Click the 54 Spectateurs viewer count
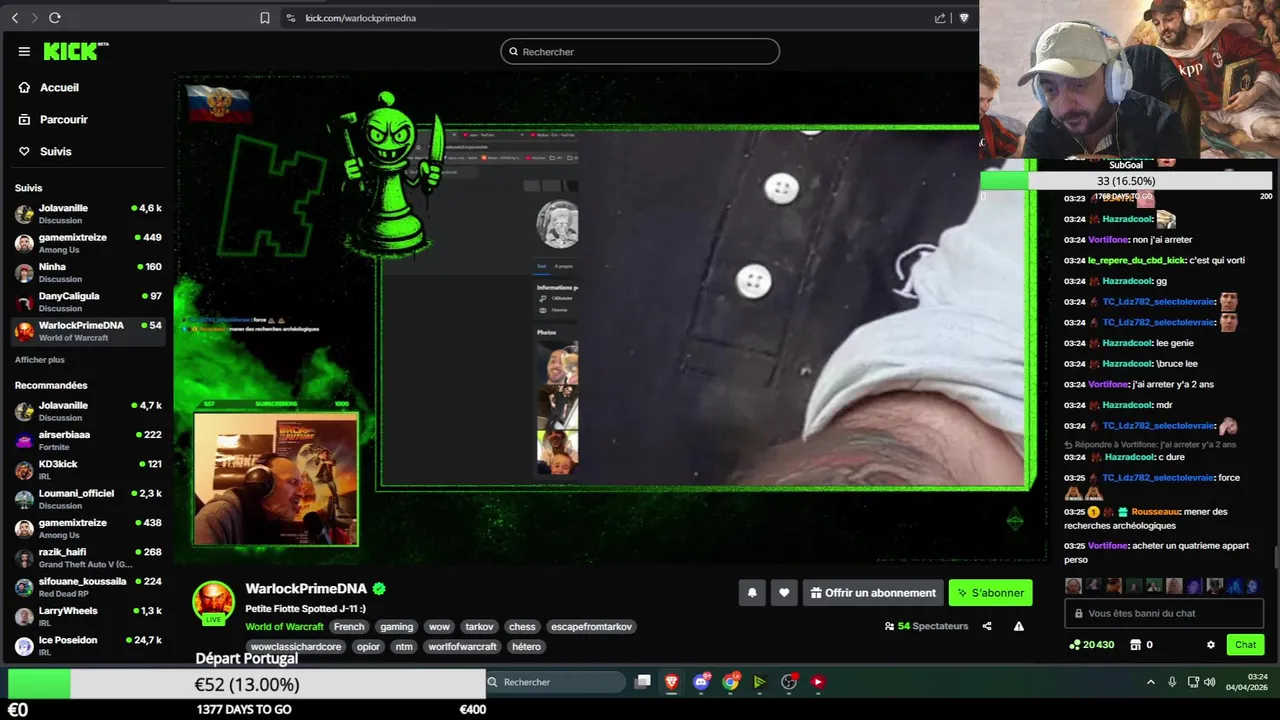 (x=927, y=626)
